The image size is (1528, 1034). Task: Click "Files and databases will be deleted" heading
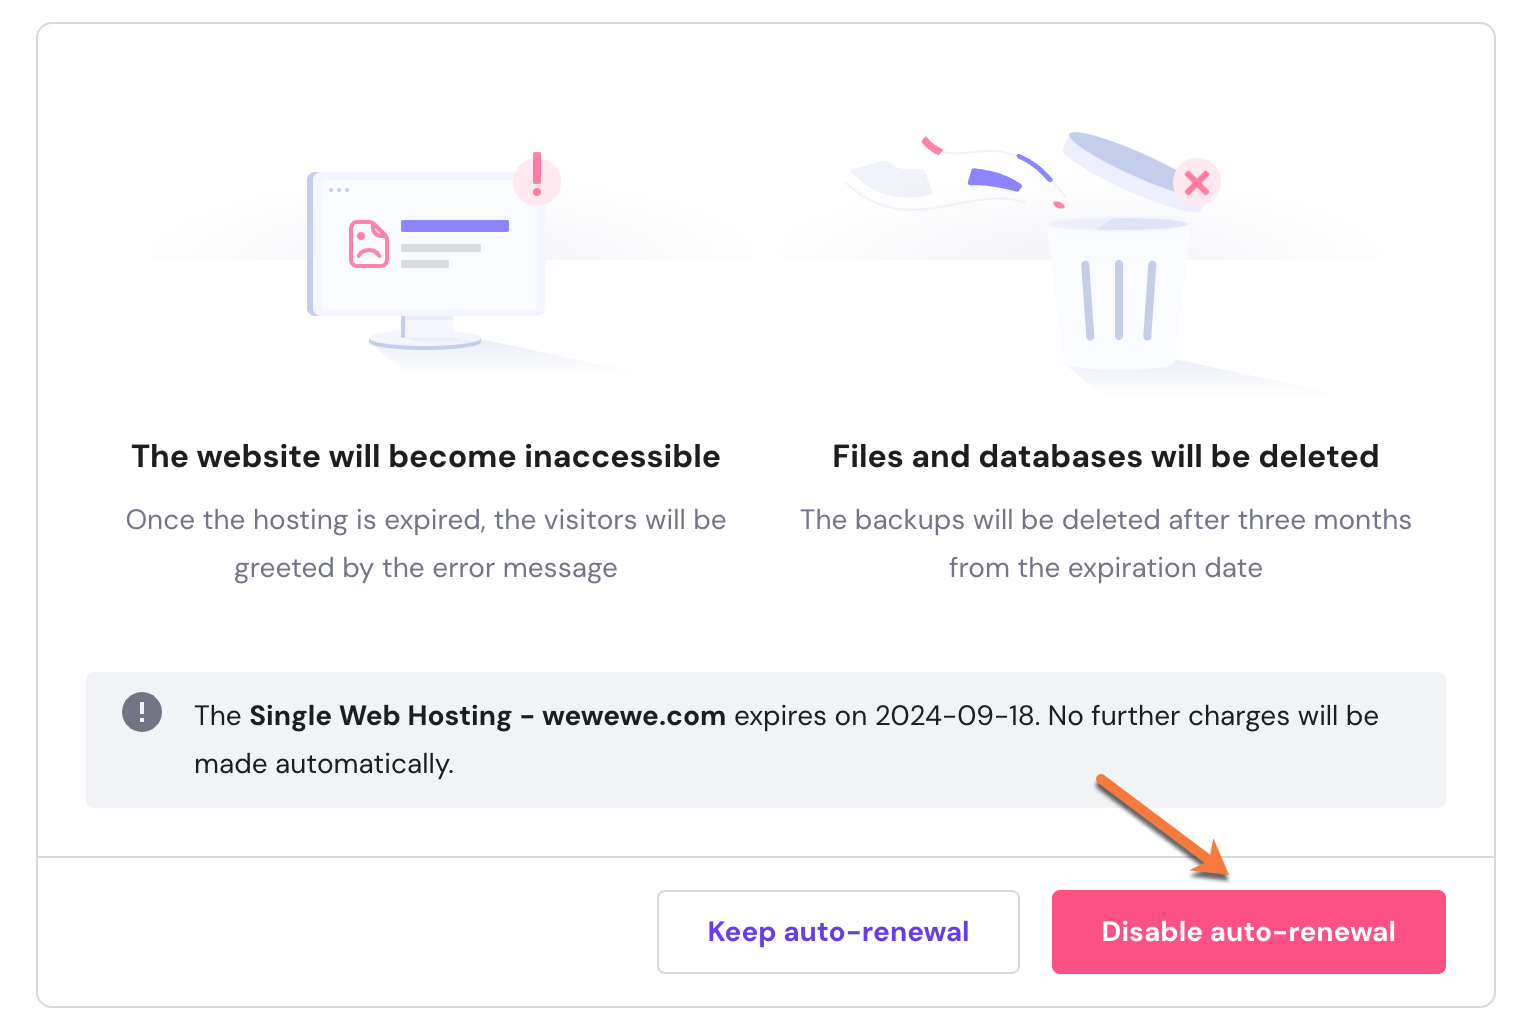(1105, 456)
